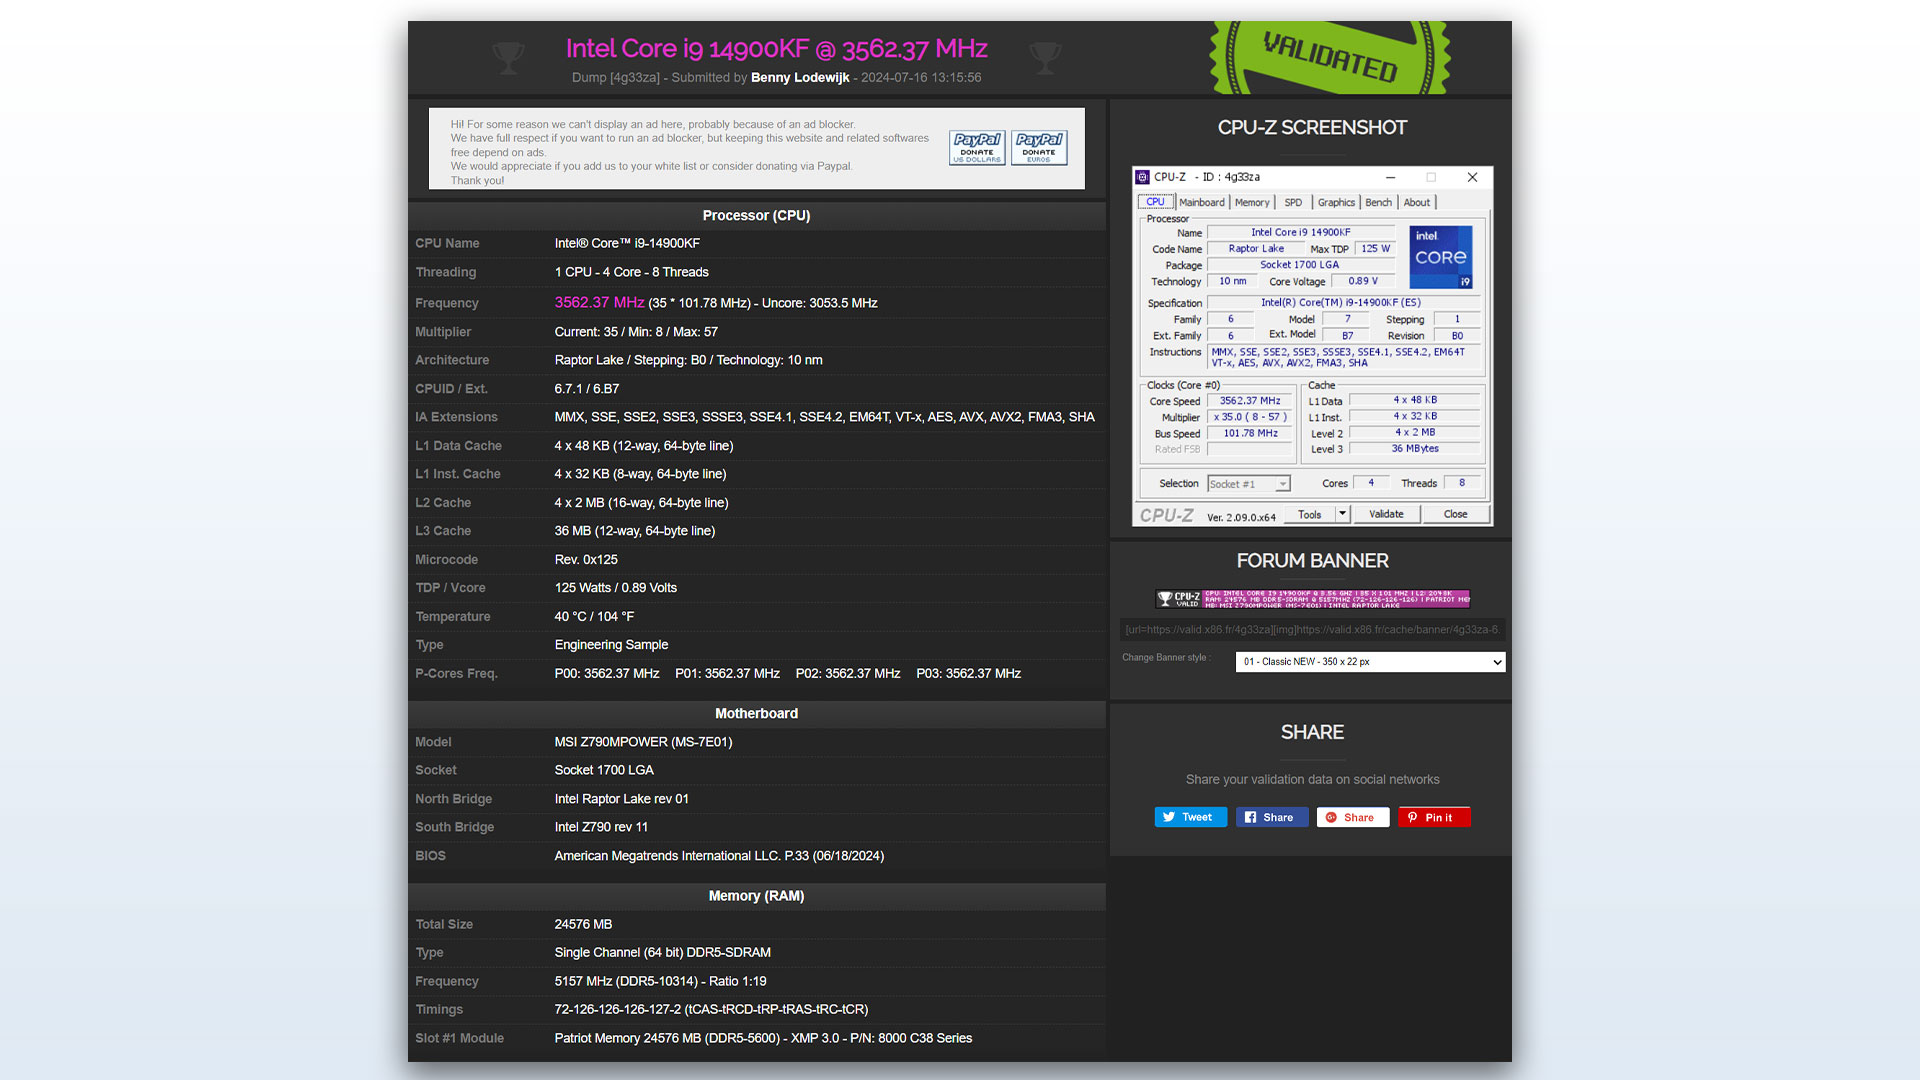
Task: Select the forum banner URL code field
Action: [x=1312, y=630]
